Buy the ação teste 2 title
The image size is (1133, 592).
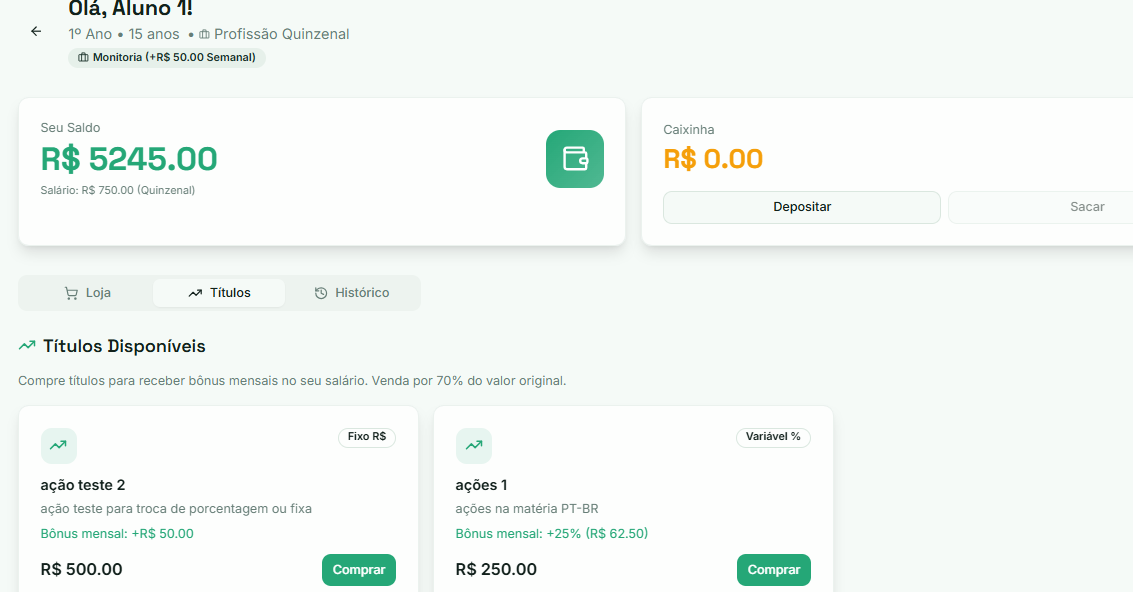click(359, 570)
